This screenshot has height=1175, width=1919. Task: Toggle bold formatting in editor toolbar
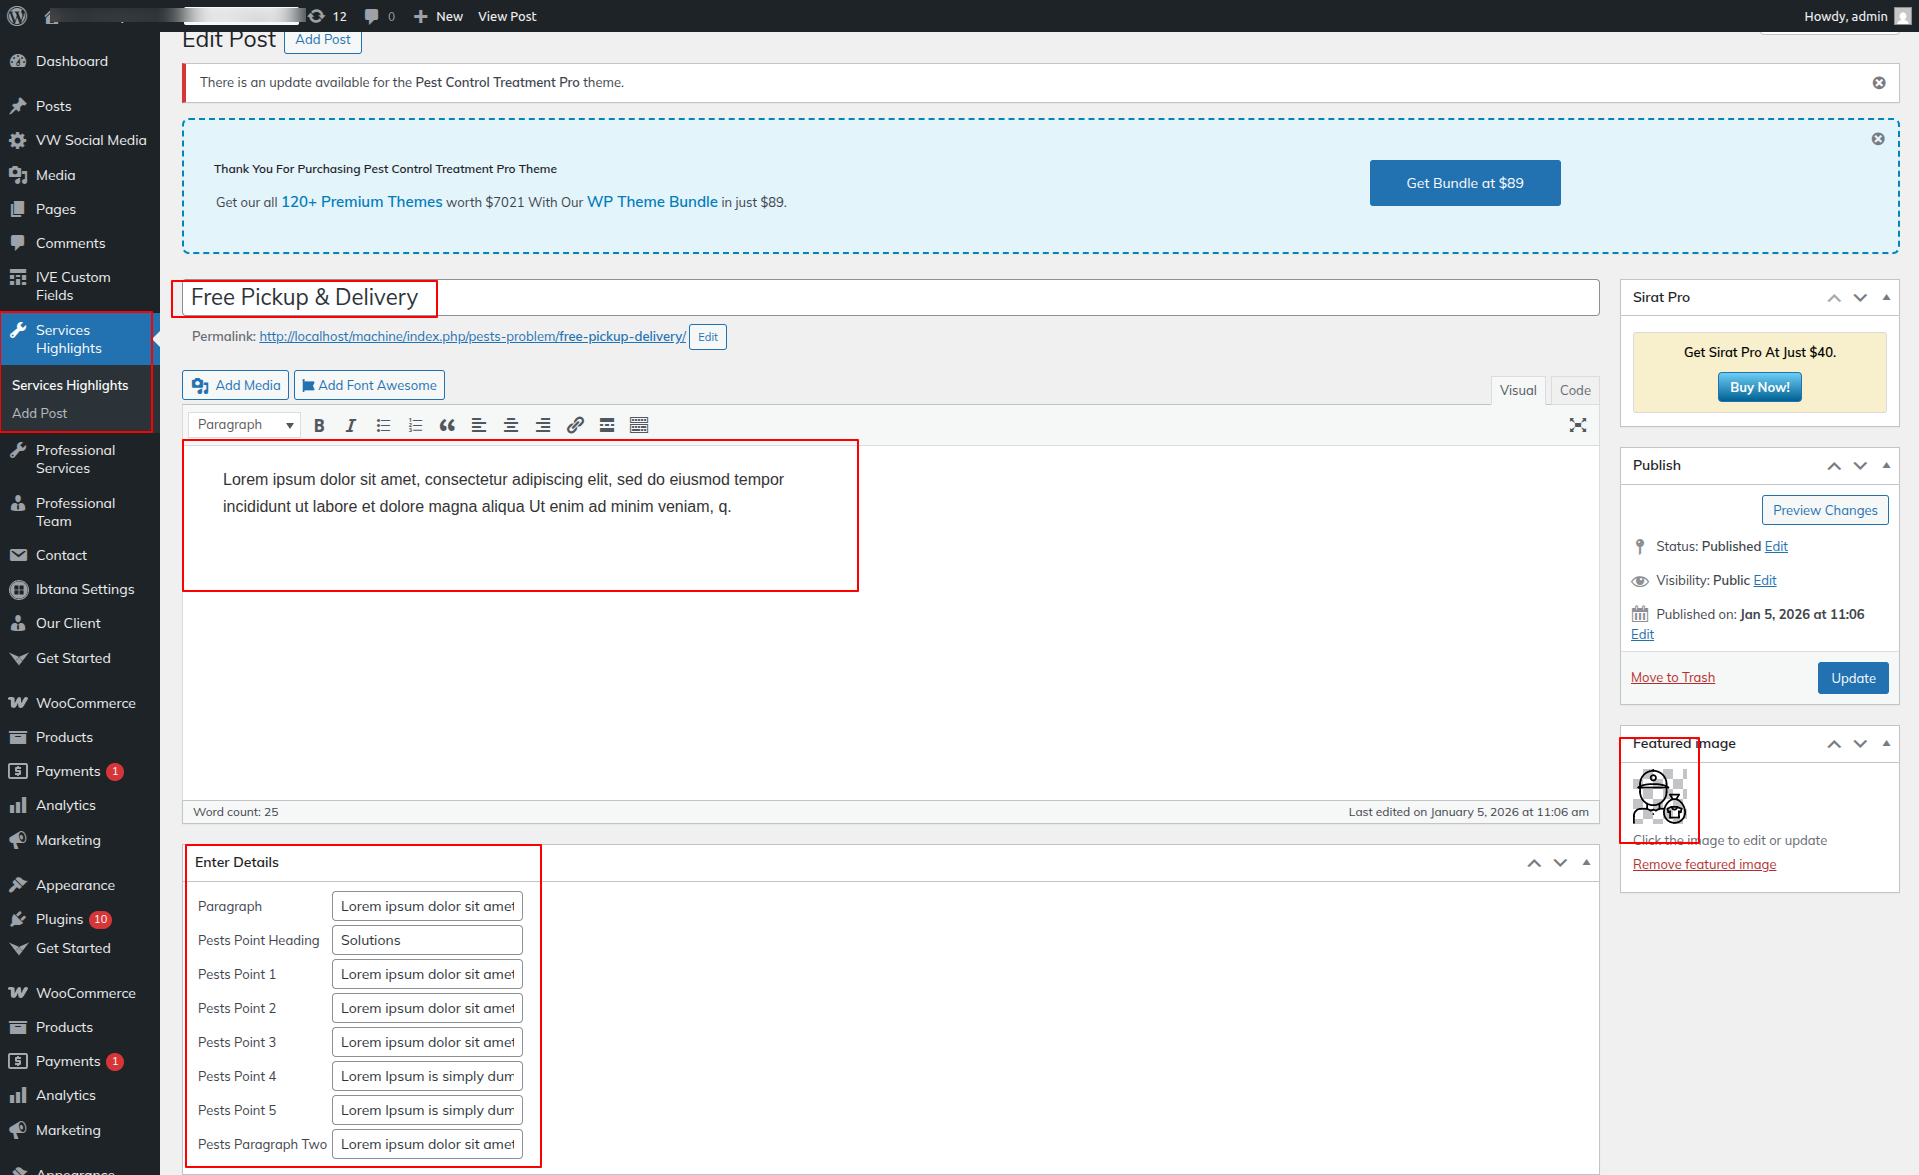tap(319, 425)
